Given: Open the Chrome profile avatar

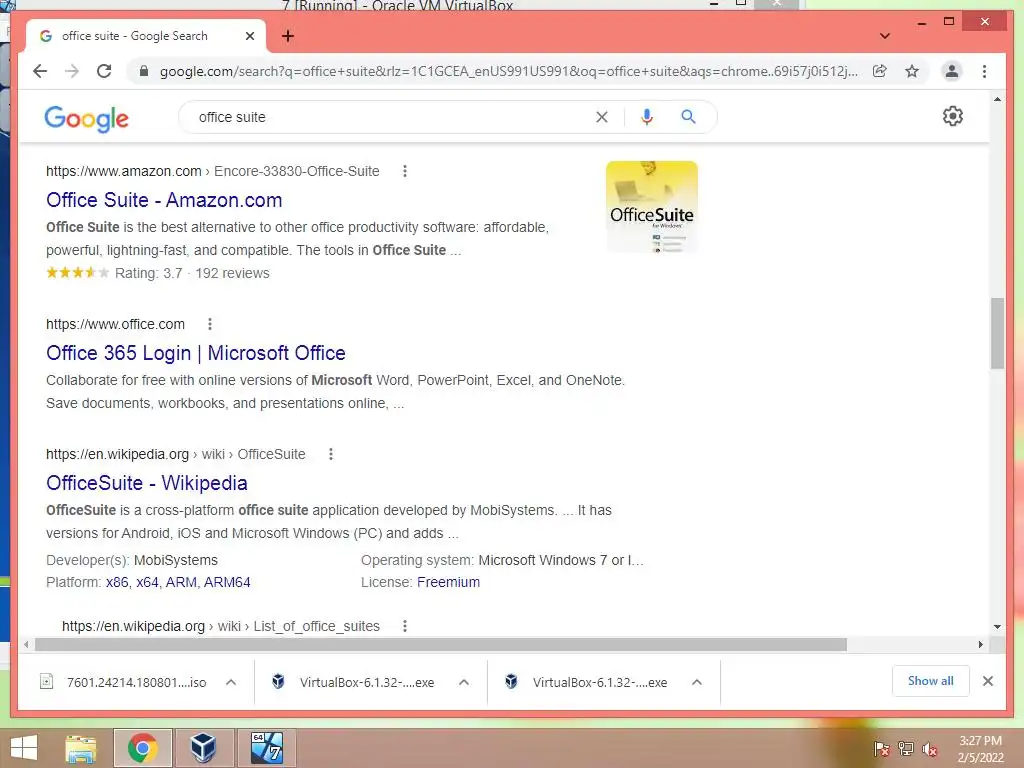Looking at the screenshot, I should 952,71.
